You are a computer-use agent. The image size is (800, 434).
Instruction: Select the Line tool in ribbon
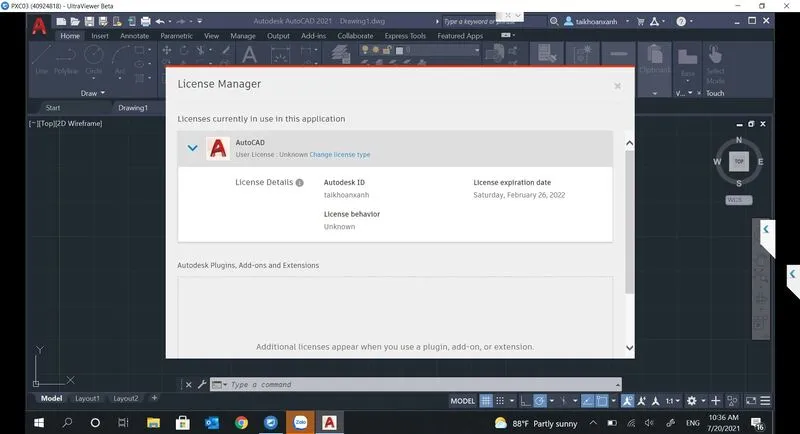tap(41, 60)
